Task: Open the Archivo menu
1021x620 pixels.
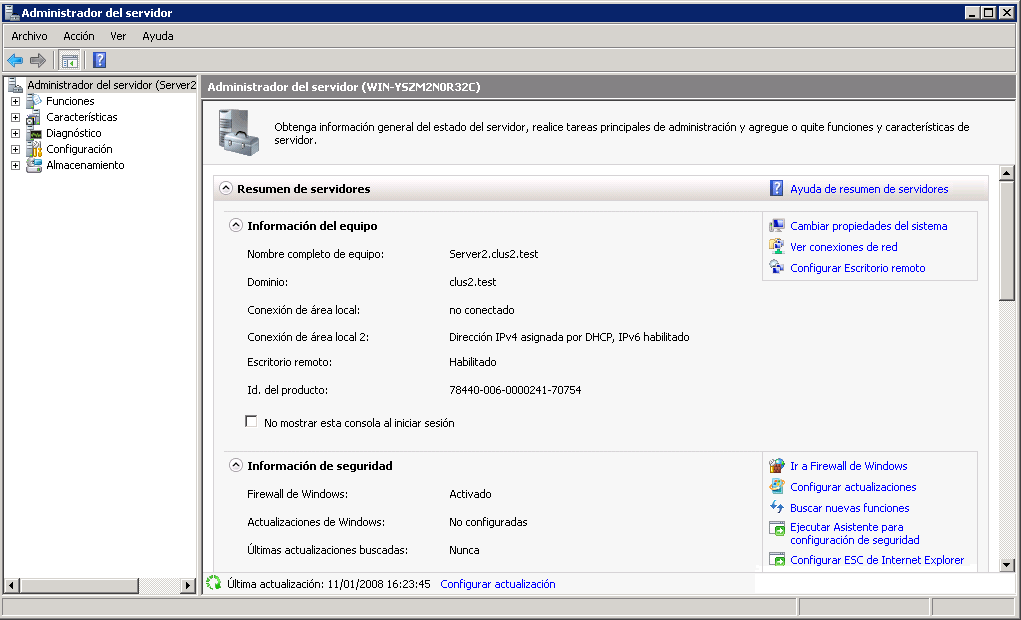Action: coord(29,36)
